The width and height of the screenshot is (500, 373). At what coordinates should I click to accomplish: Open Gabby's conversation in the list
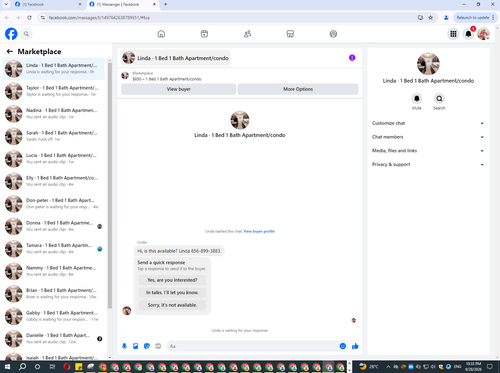pos(53,316)
